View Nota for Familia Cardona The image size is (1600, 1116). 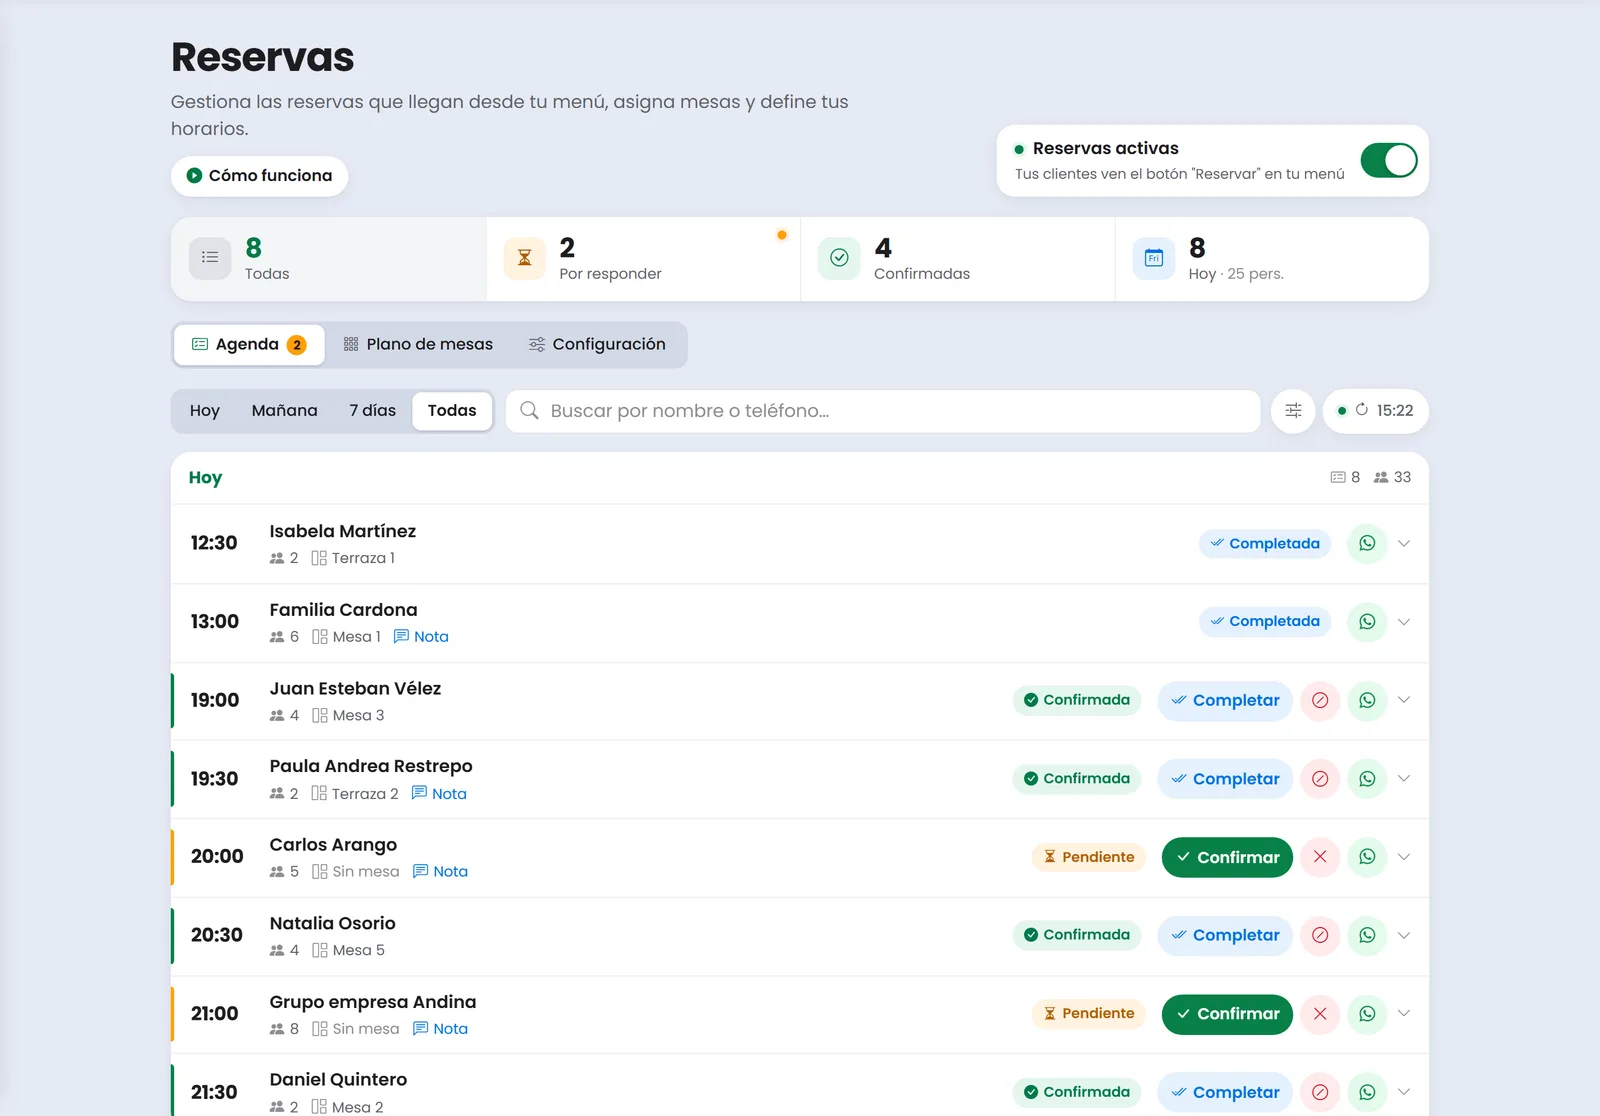[x=421, y=637]
